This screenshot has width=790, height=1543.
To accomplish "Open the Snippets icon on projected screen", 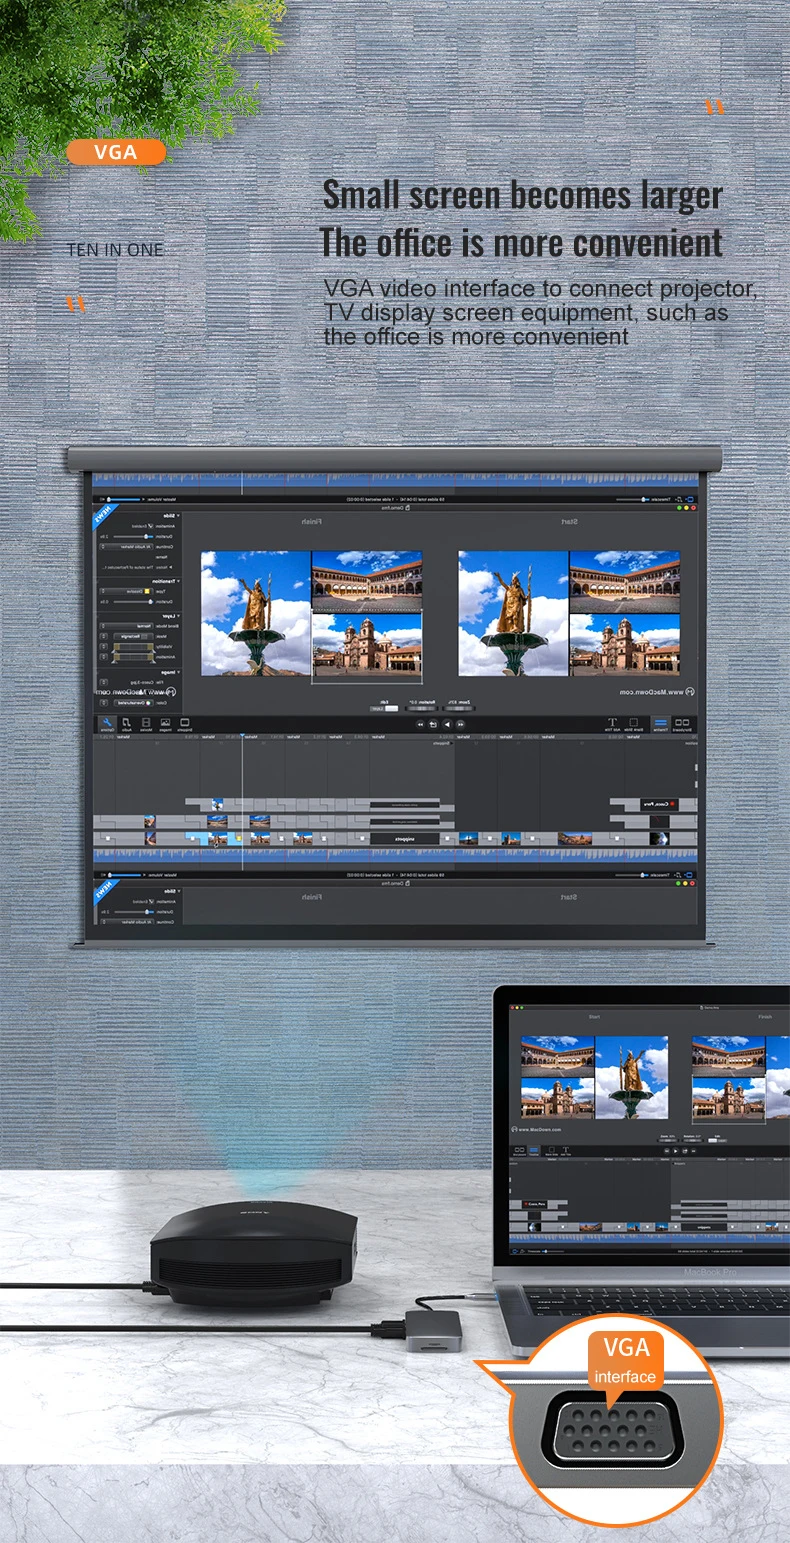I will 185,724.
